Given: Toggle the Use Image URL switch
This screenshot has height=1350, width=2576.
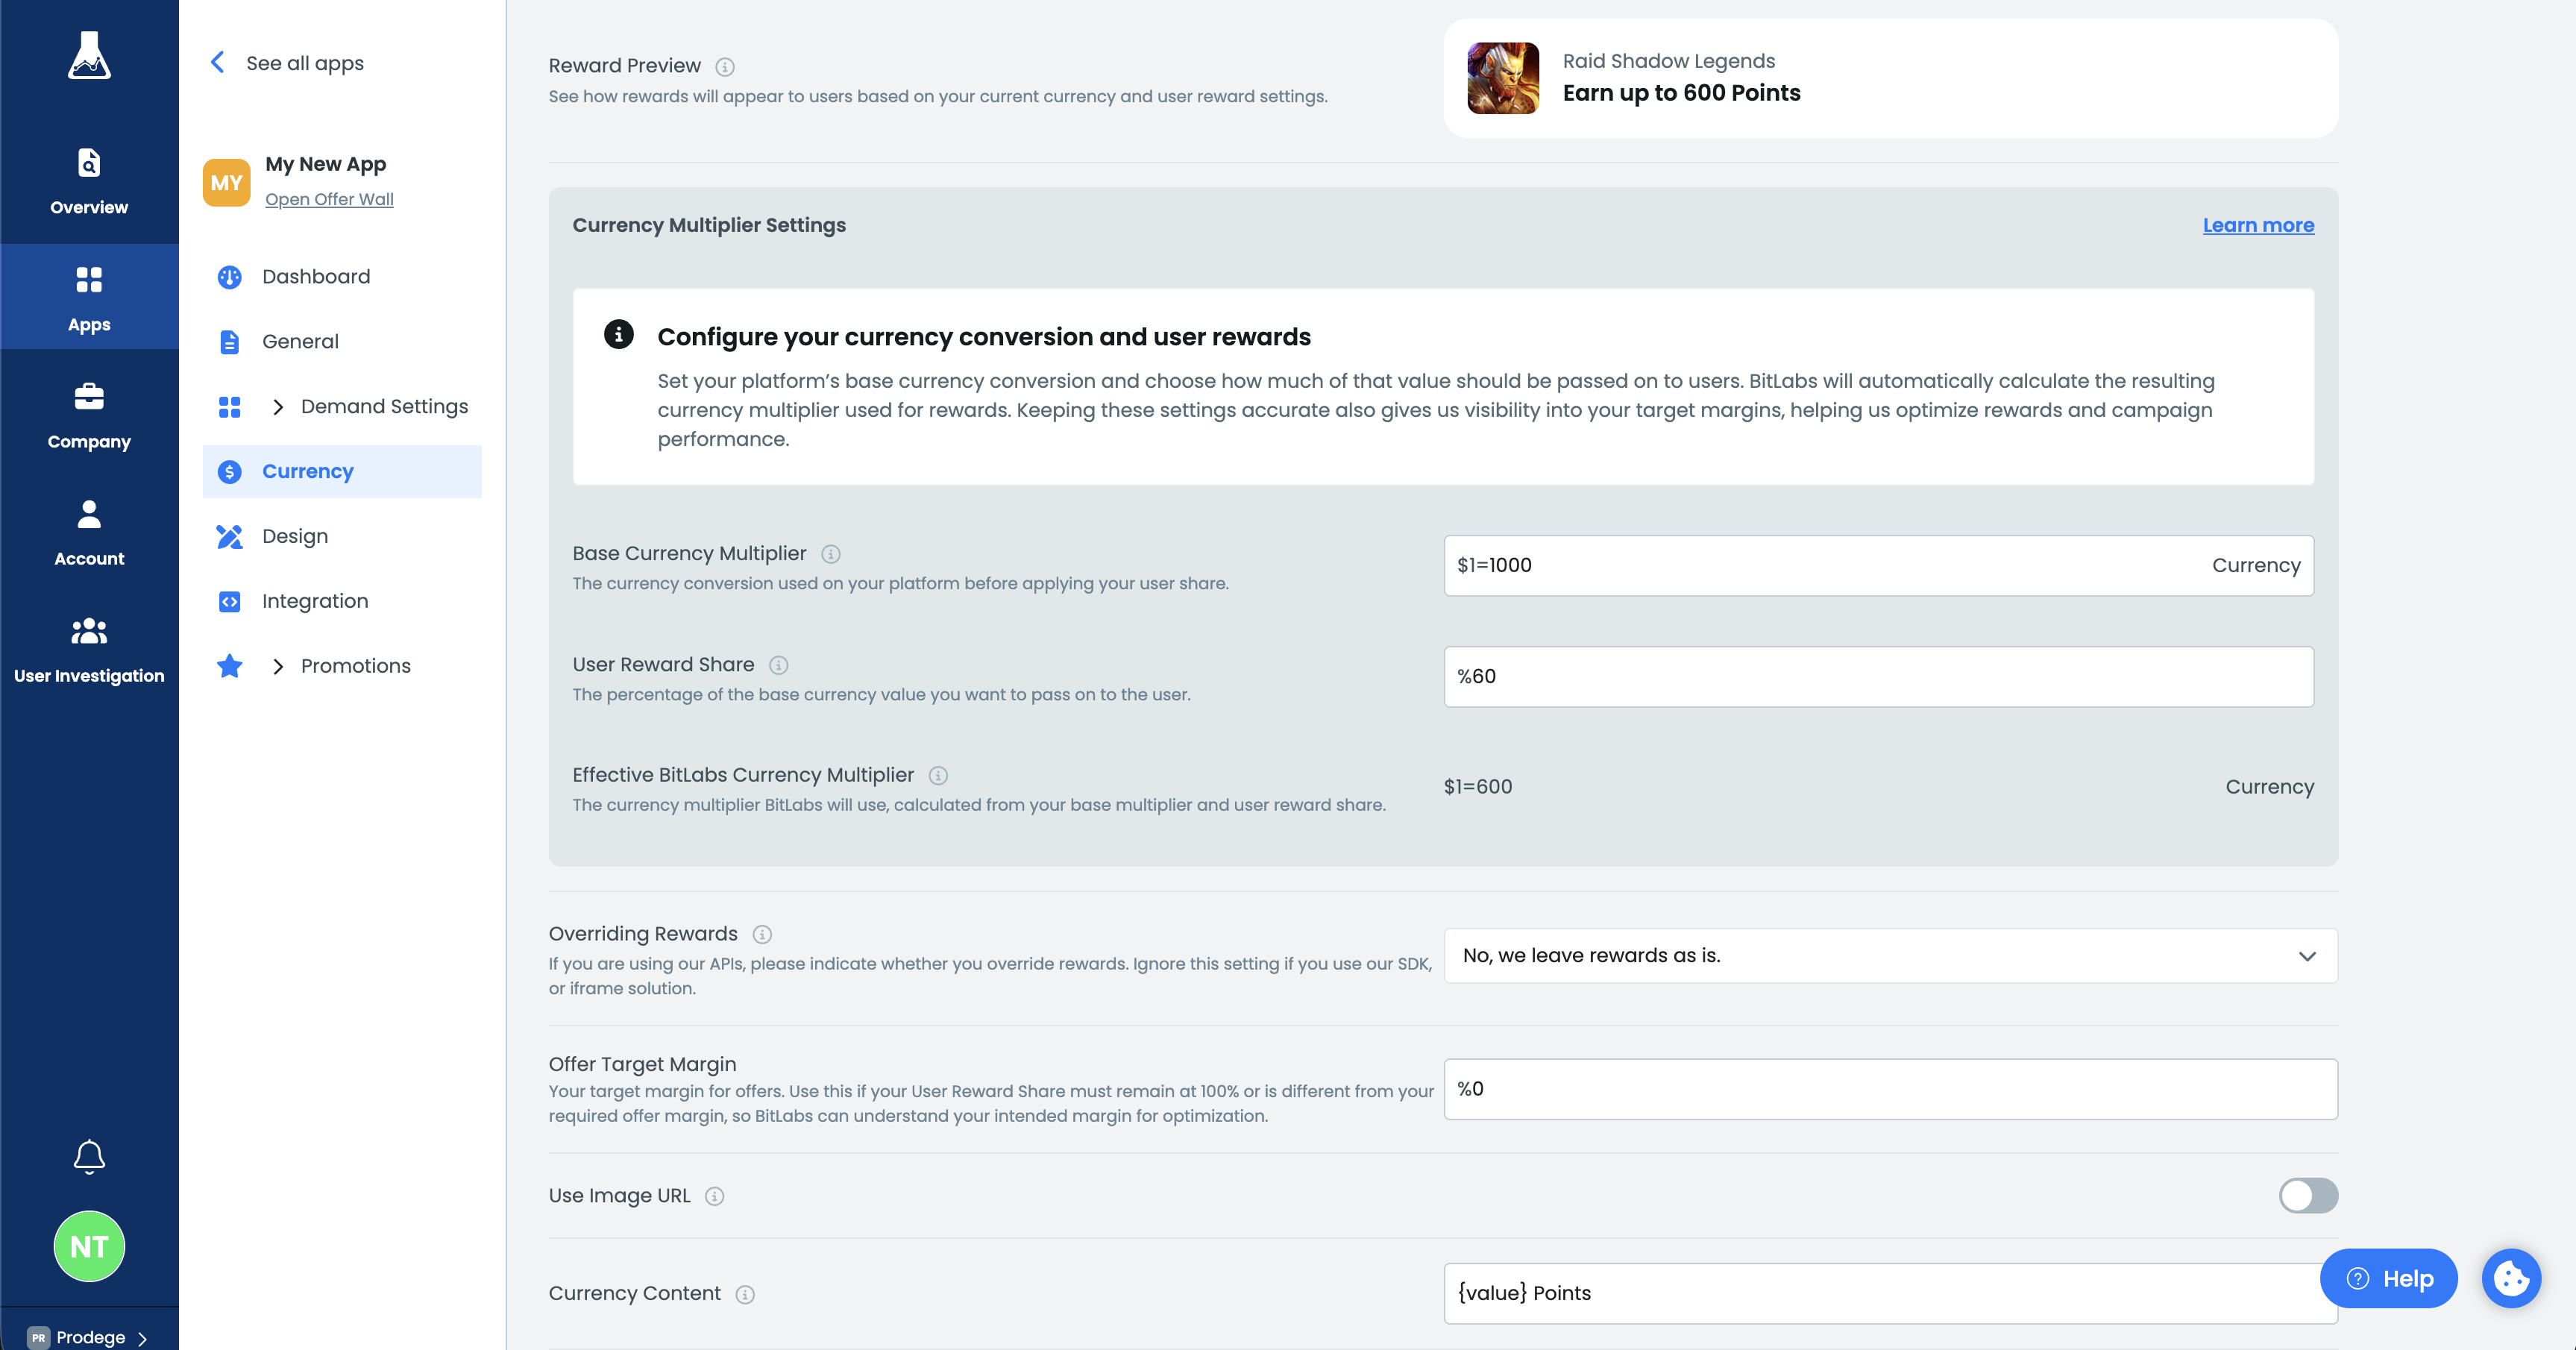Looking at the screenshot, I should [x=2308, y=1195].
